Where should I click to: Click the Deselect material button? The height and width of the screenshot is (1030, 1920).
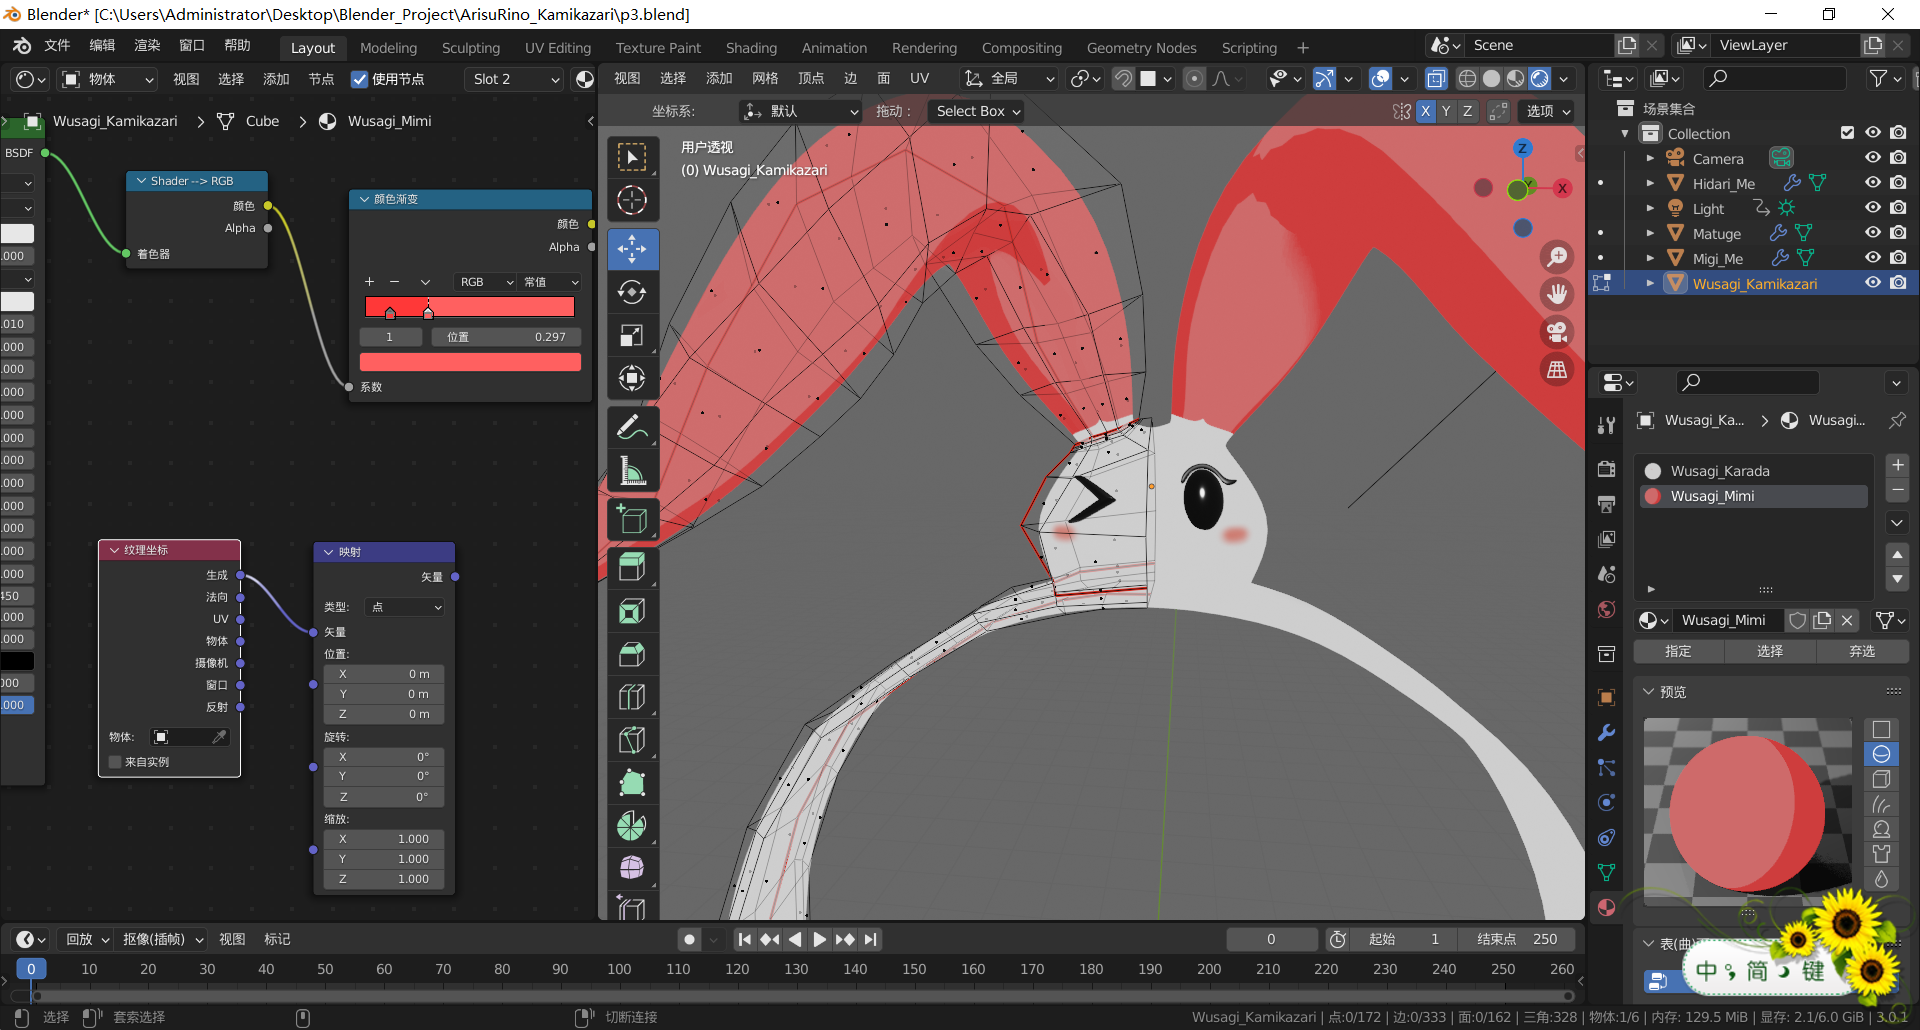tap(1861, 651)
